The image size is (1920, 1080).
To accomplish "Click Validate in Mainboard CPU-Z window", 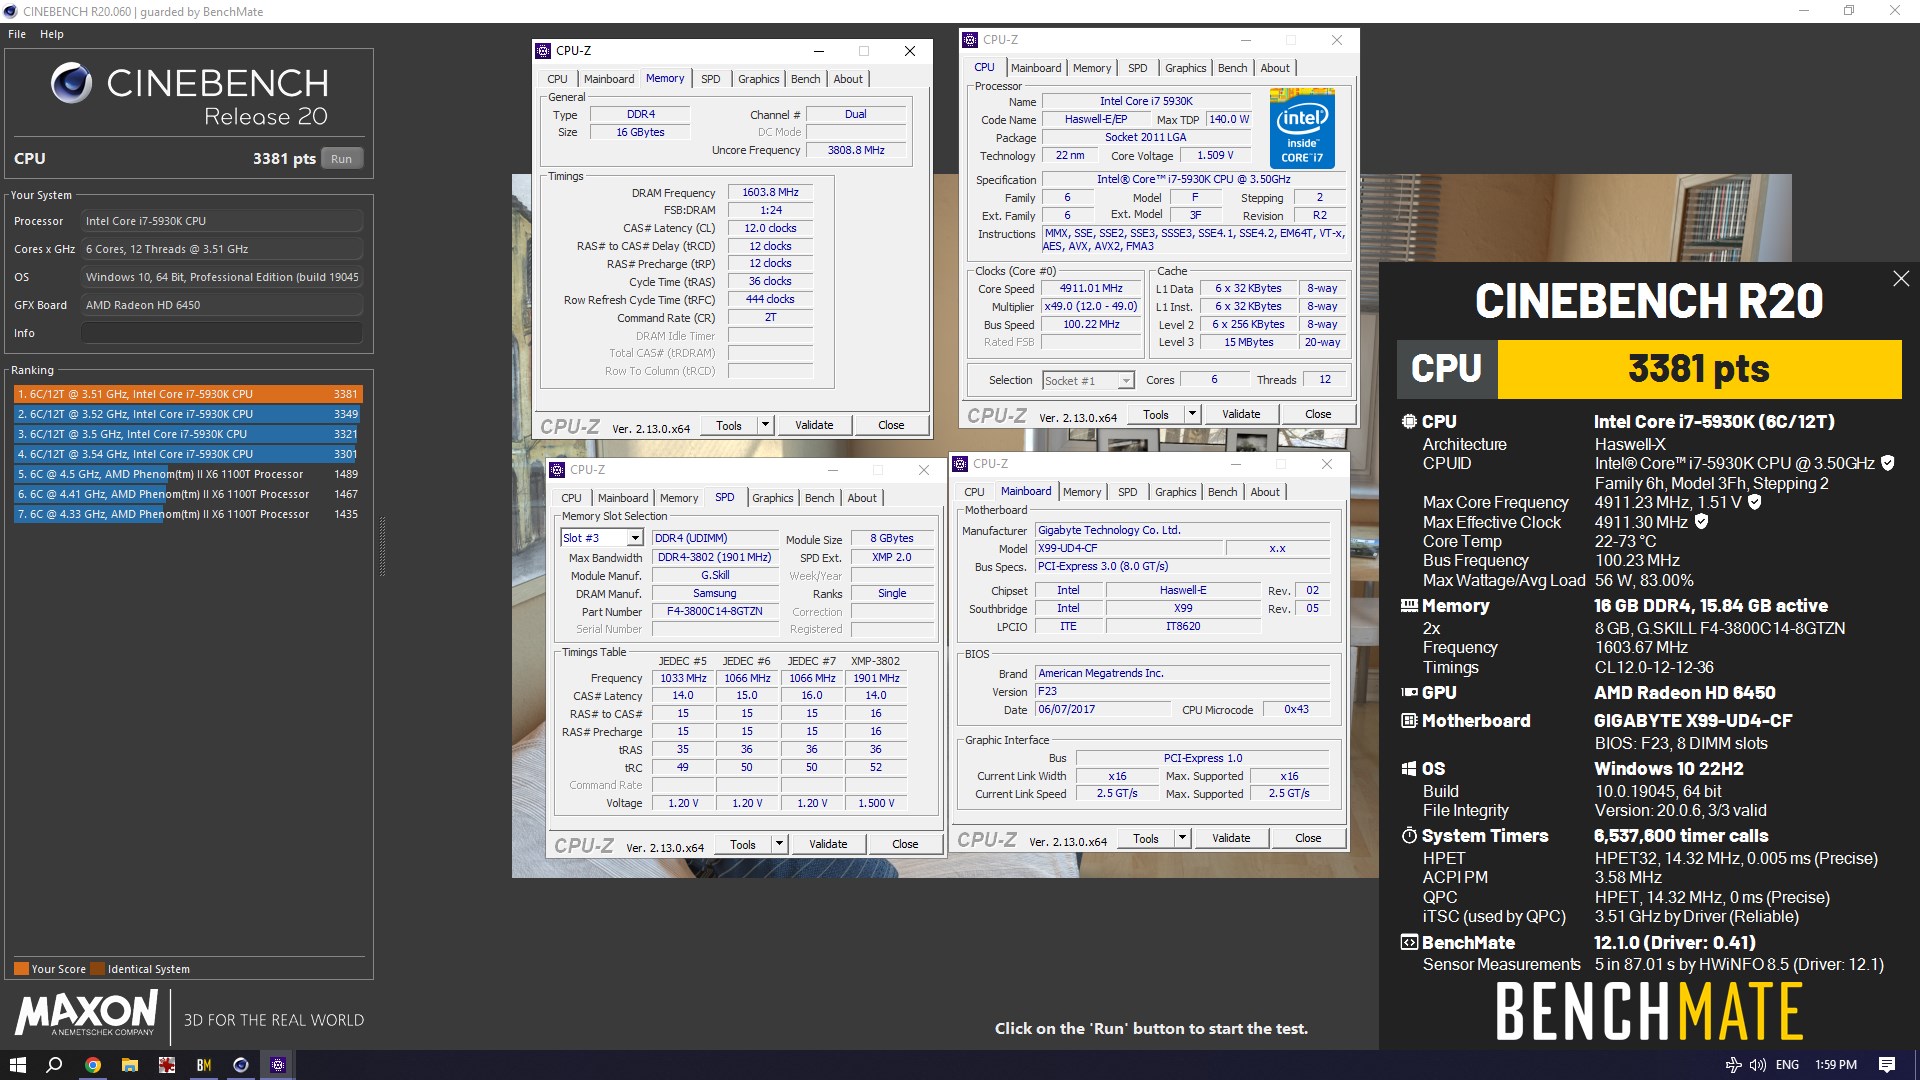I will pyautogui.click(x=1231, y=838).
